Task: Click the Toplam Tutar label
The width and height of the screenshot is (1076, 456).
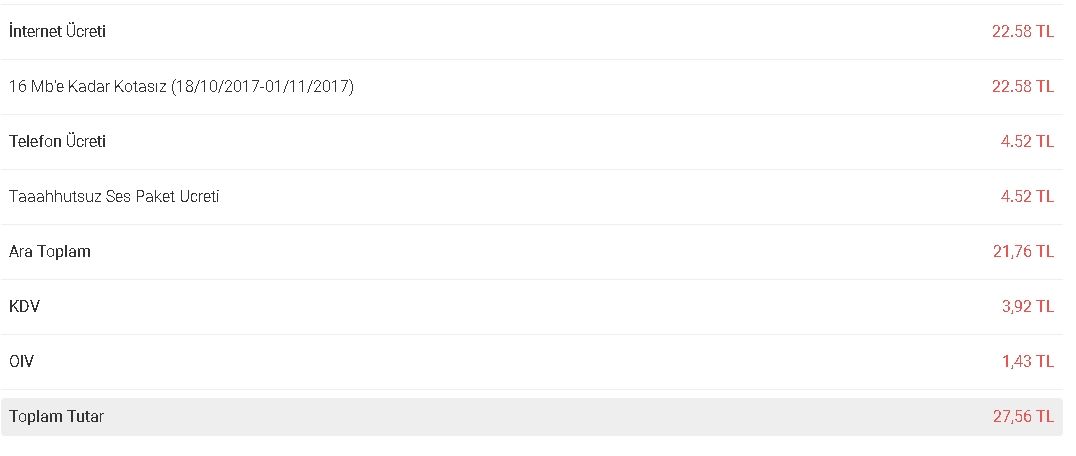Action: click(56, 417)
